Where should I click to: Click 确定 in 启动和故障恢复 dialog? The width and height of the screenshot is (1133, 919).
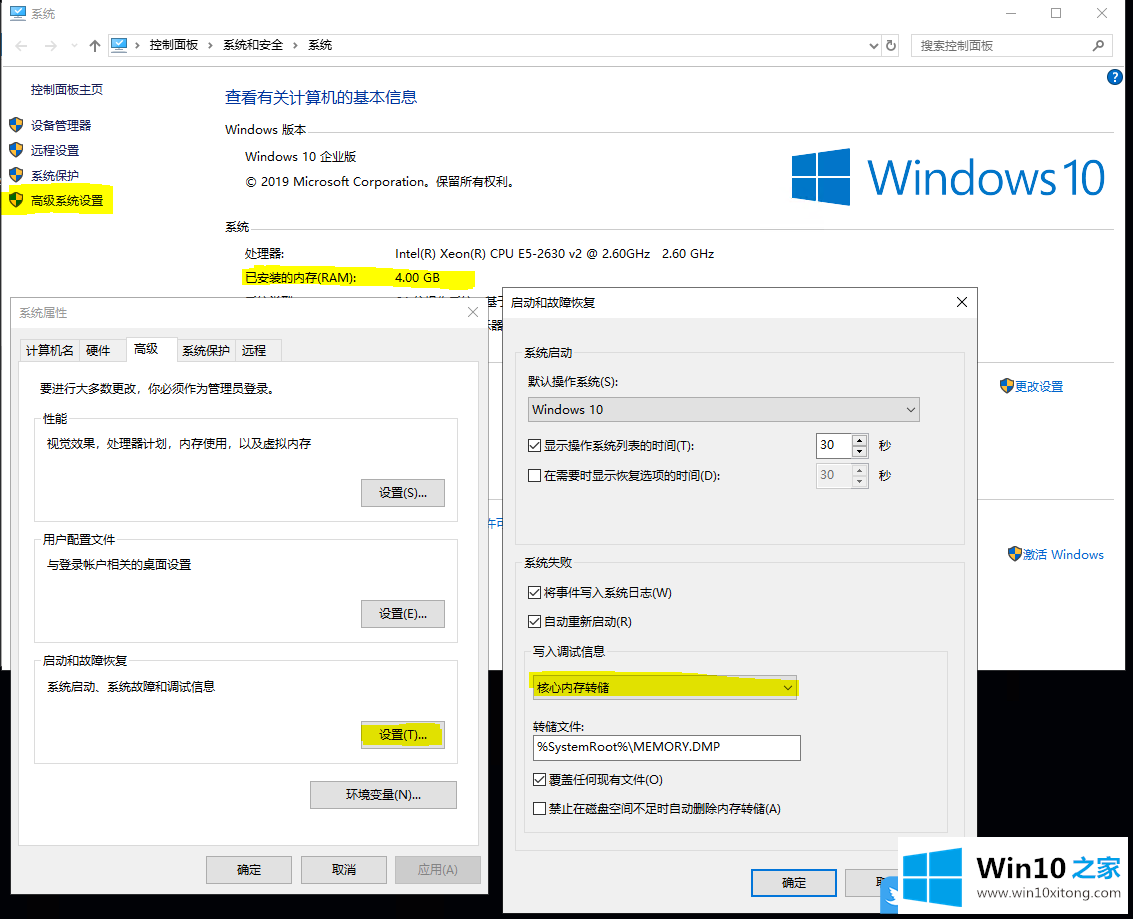(x=793, y=883)
